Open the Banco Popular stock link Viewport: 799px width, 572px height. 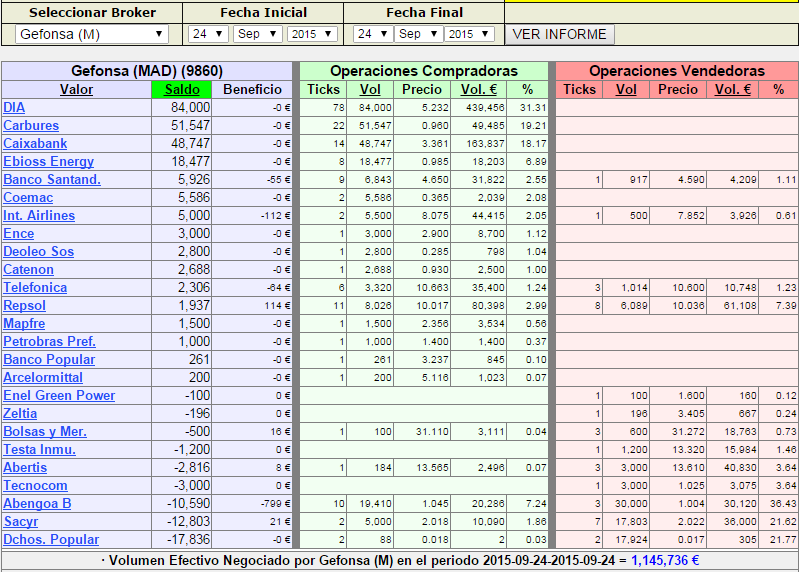(x=49, y=360)
